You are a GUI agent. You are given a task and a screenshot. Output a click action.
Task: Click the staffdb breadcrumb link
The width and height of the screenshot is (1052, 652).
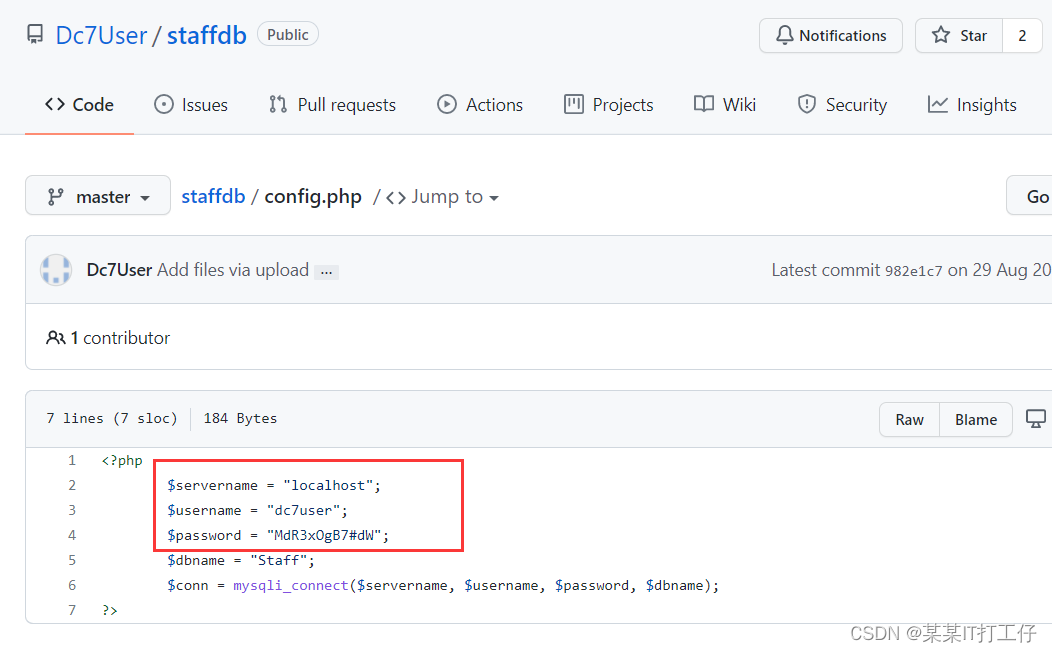[x=213, y=196]
